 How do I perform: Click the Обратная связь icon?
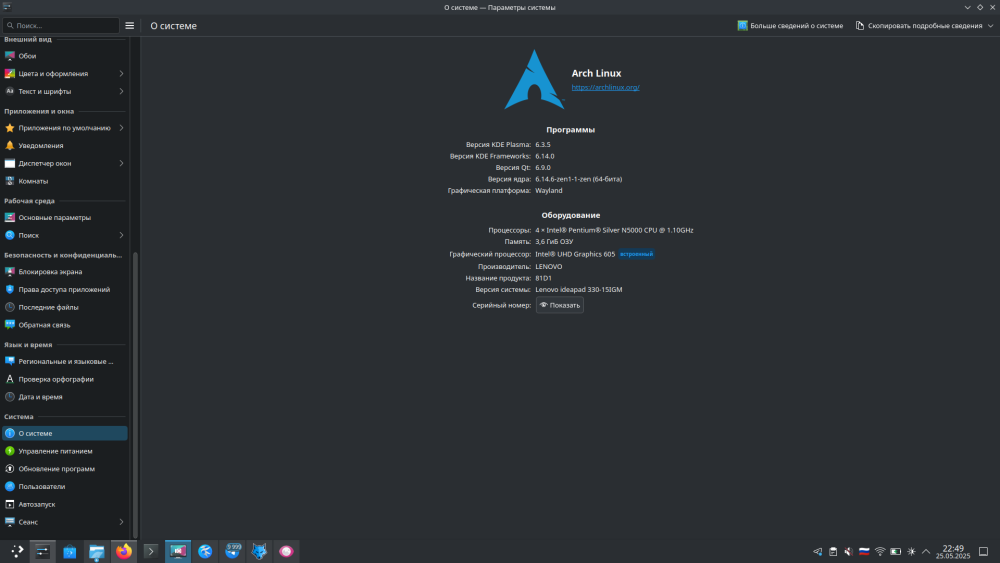[x=10, y=325]
